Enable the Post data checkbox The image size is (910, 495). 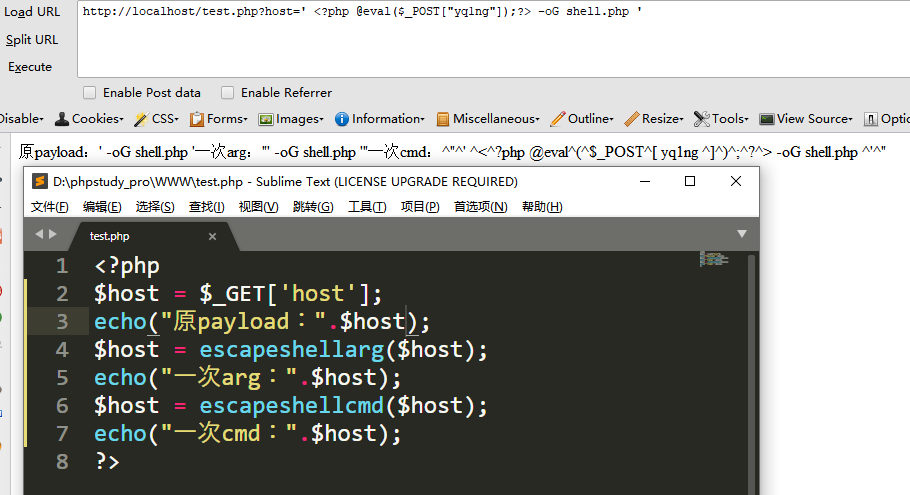click(x=89, y=92)
